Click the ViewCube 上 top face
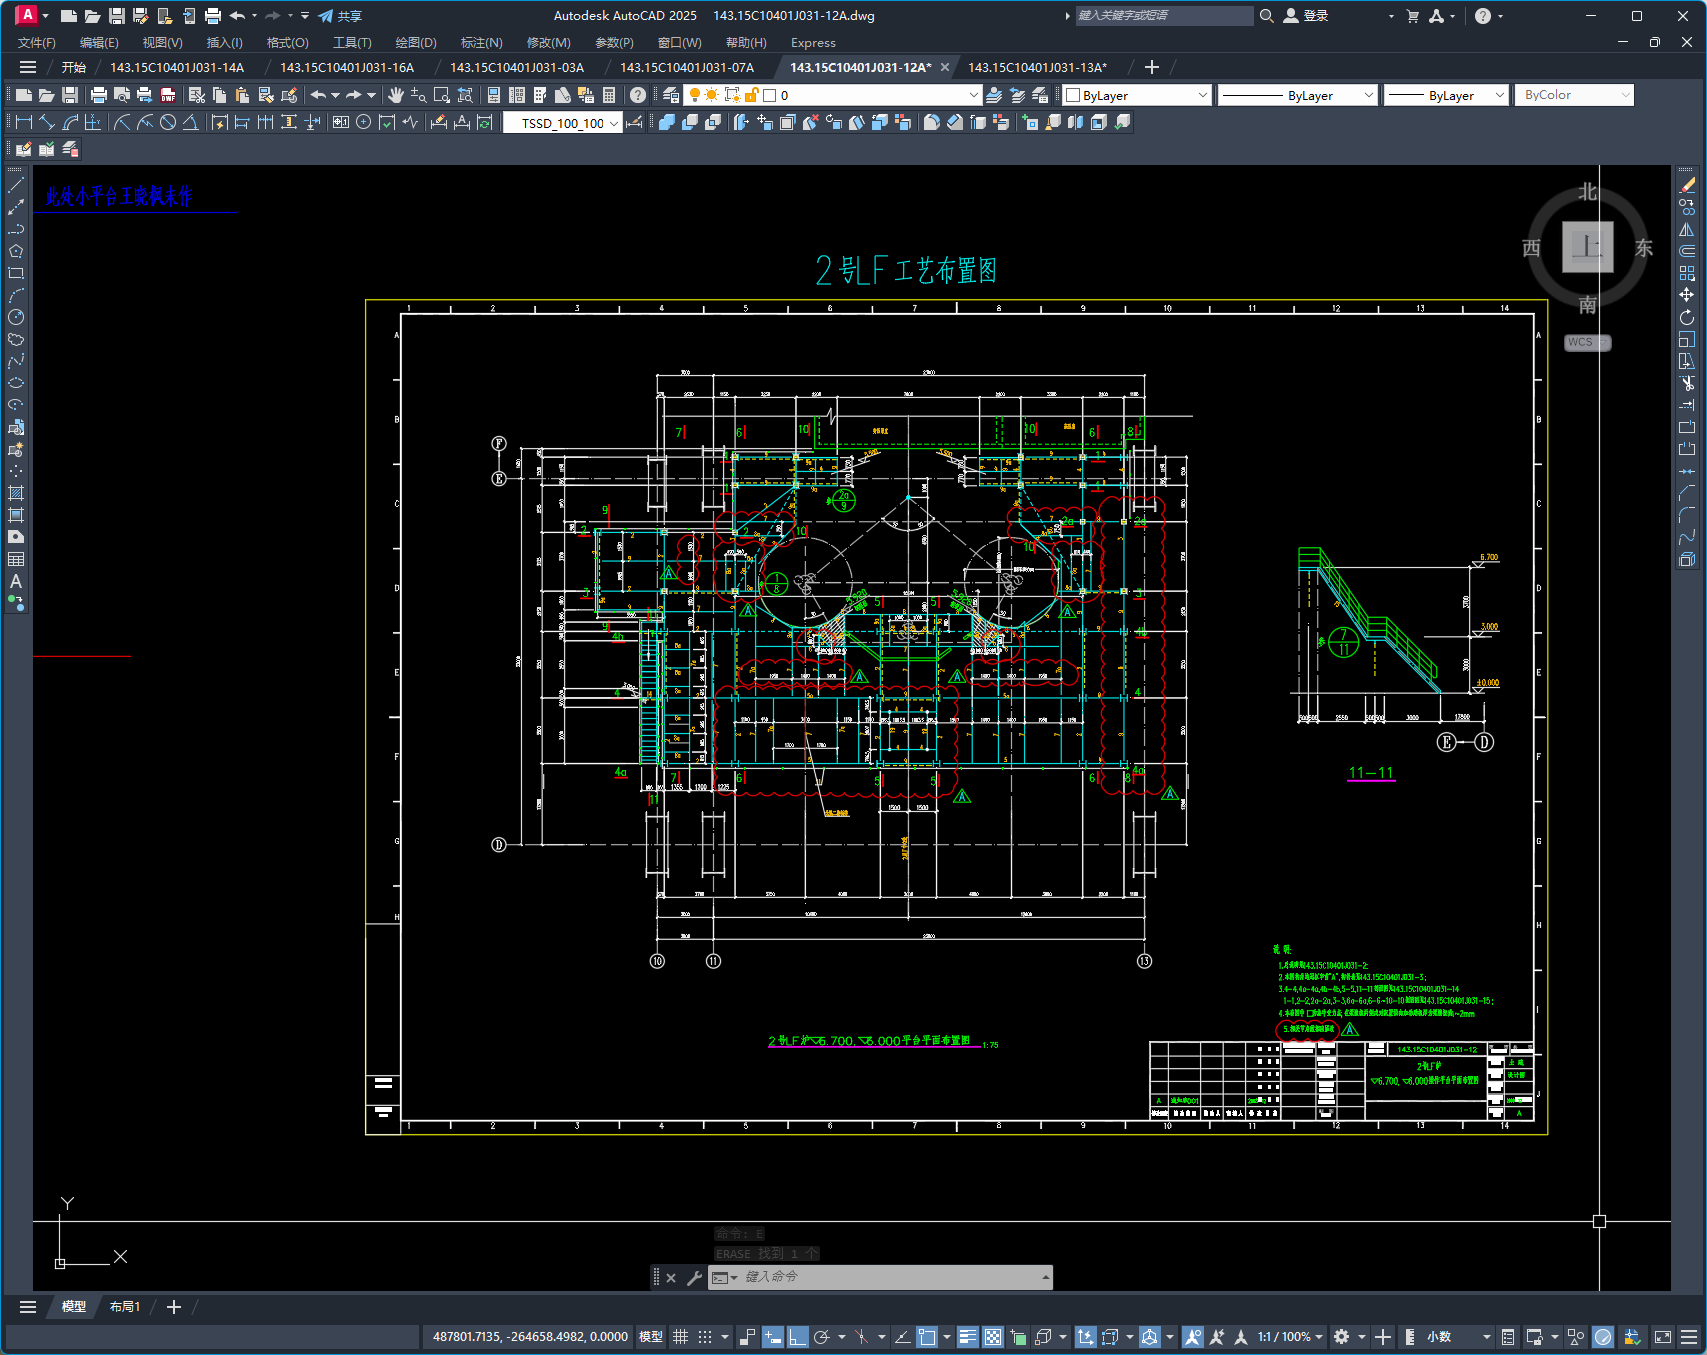 [1587, 247]
